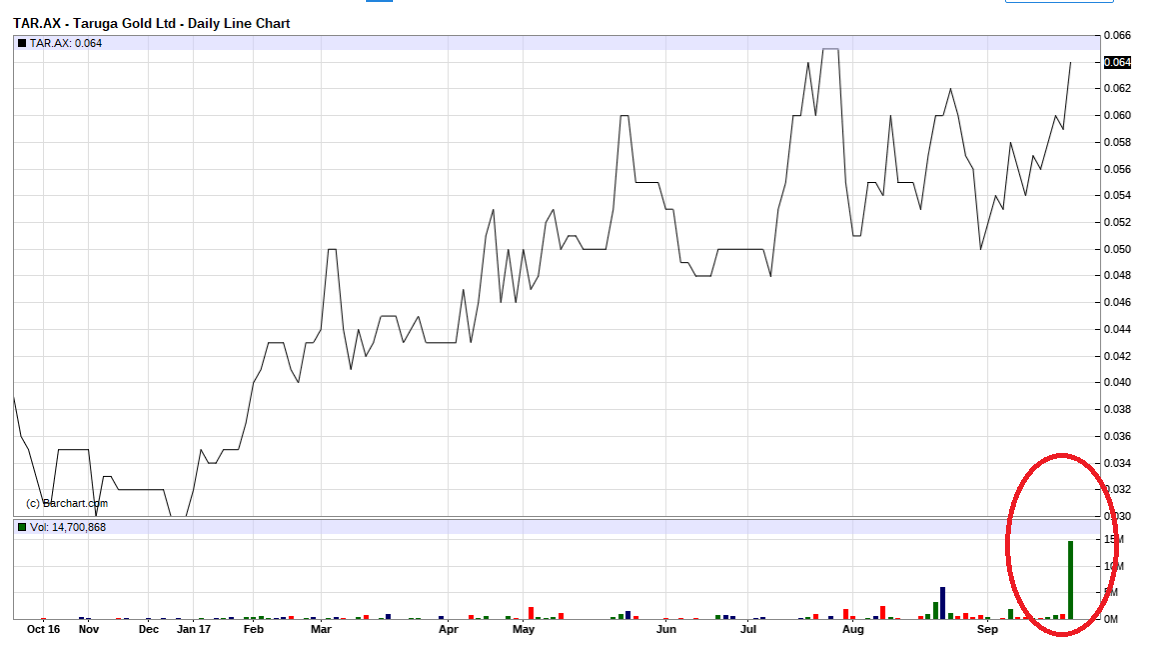Click the 0.056 price axis label

point(1117,170)
